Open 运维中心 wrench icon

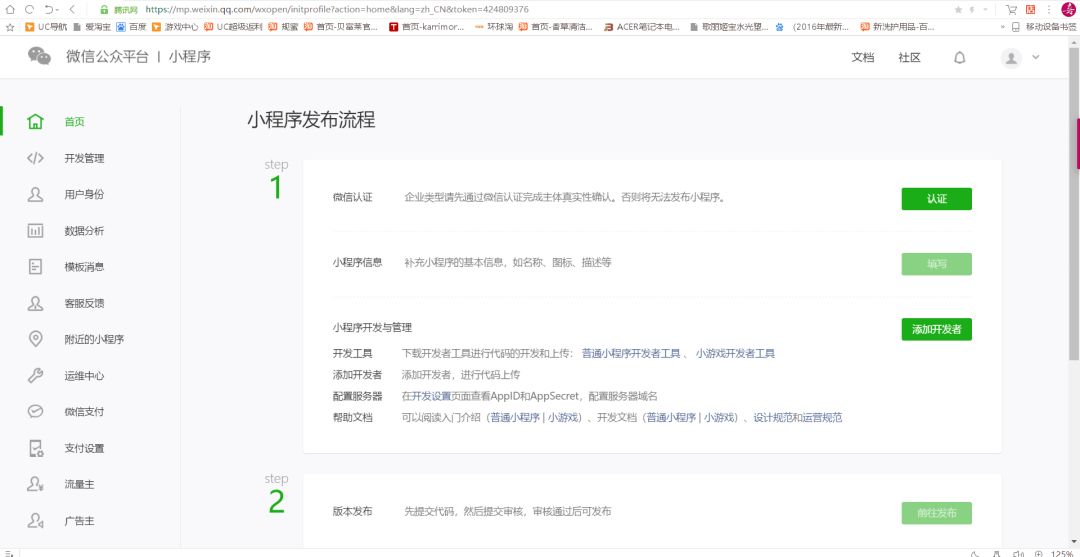point(35,376)
